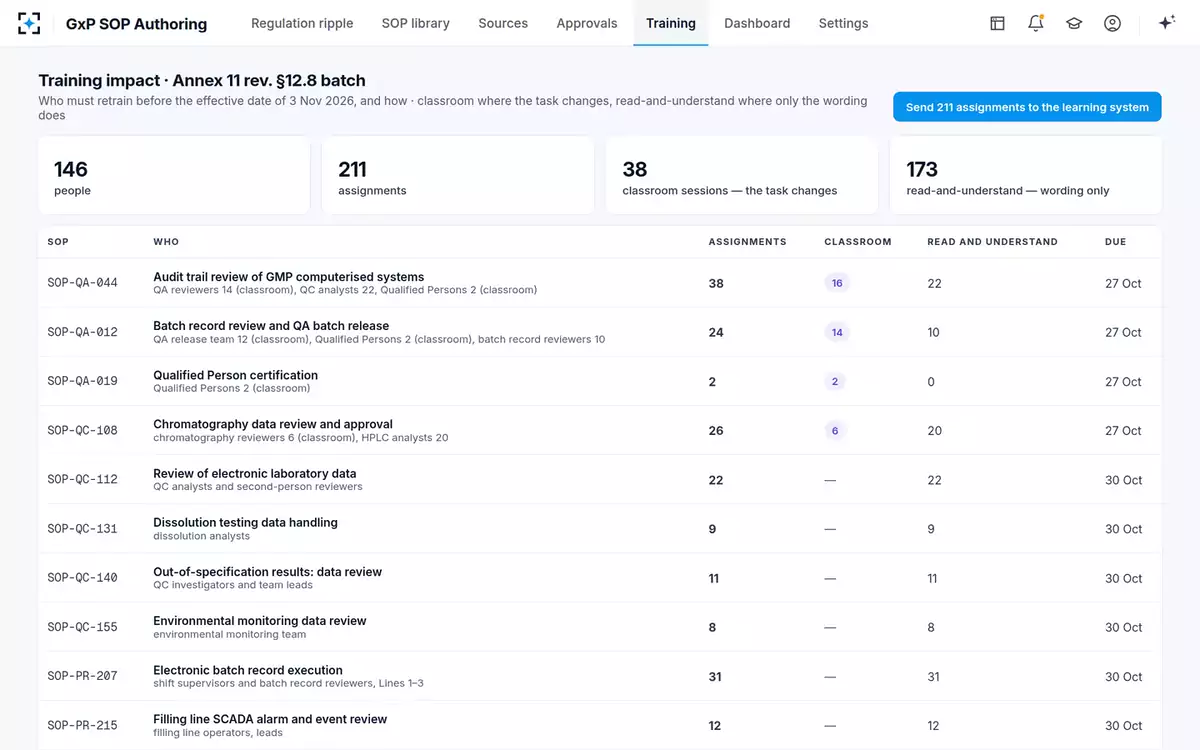Select SOP-QC-108 code
Image resolution: width=1200 pixels, height=750 pixels.
[82, 430]
